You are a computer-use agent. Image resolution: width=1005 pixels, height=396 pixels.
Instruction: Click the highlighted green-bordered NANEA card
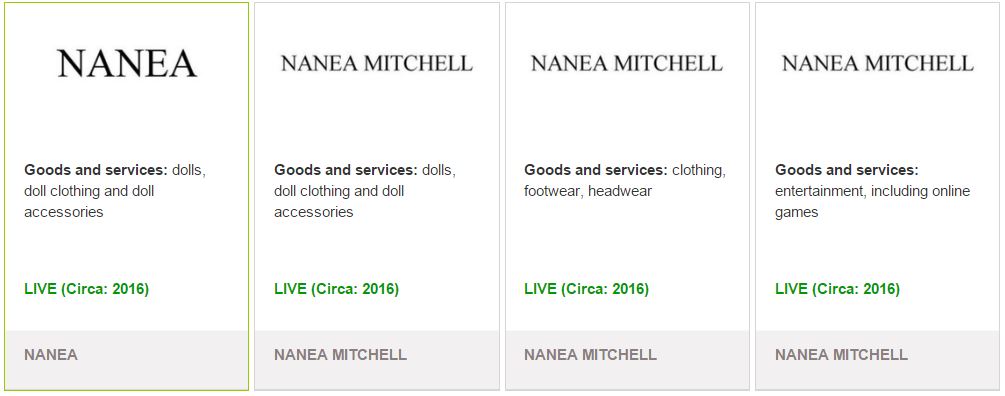click(x=126, y=196)
